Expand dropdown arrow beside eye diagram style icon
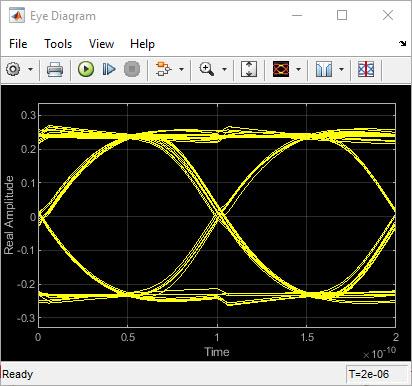This screenshot has height=386, width=412. coord(298,69)
